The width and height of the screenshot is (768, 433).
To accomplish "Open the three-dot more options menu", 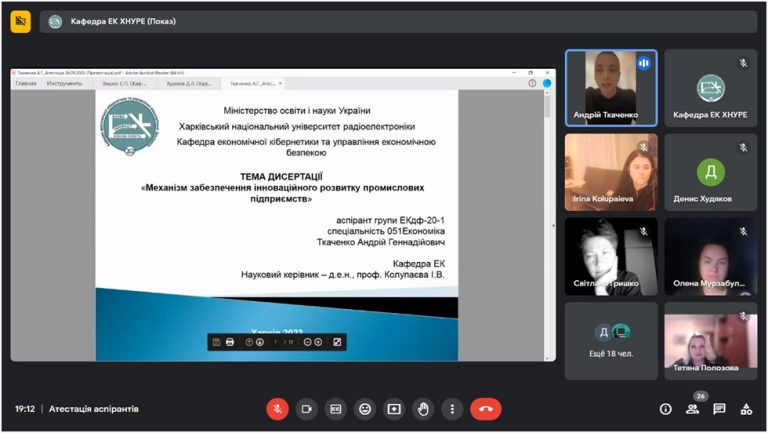I will click(452, 409).
